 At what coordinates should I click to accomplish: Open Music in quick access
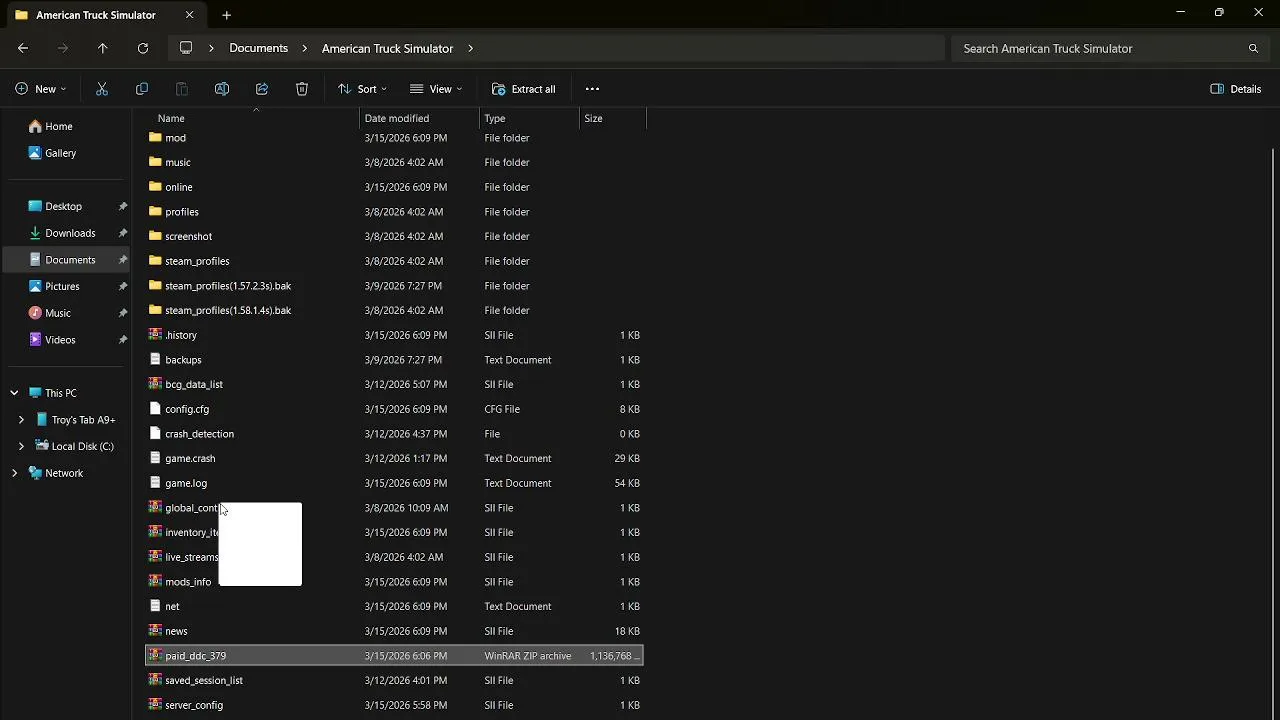point(58,313)
